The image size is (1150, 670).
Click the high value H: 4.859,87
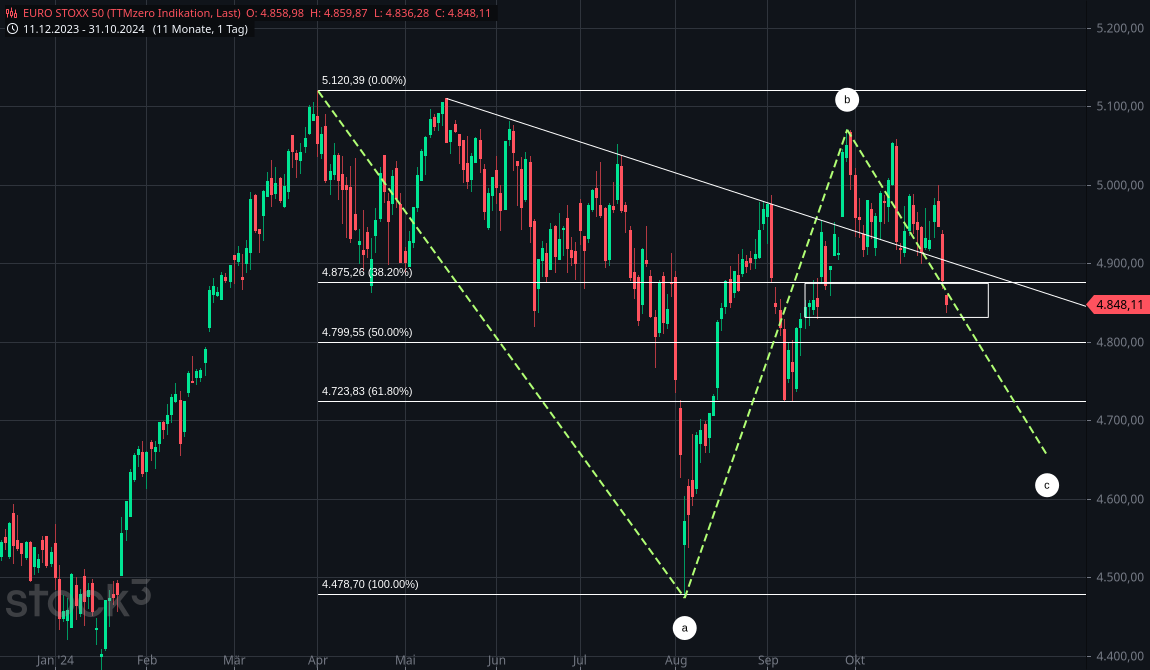339,13
